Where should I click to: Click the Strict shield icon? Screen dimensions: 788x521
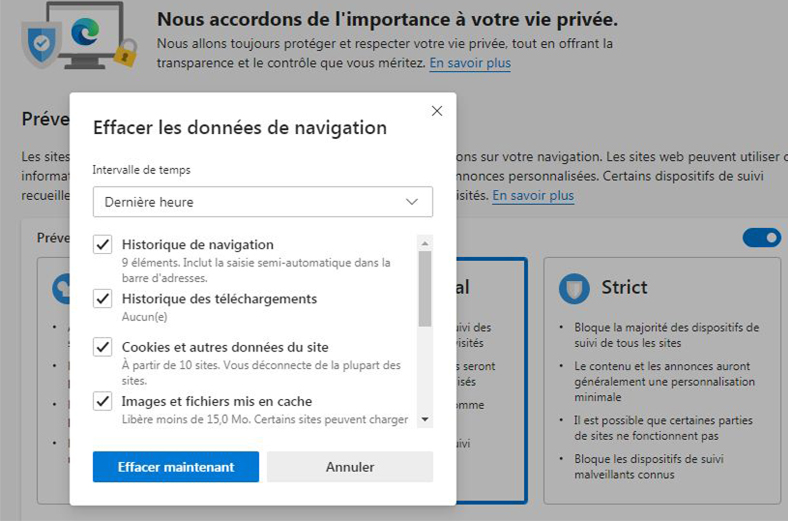(x=574, y=288)
